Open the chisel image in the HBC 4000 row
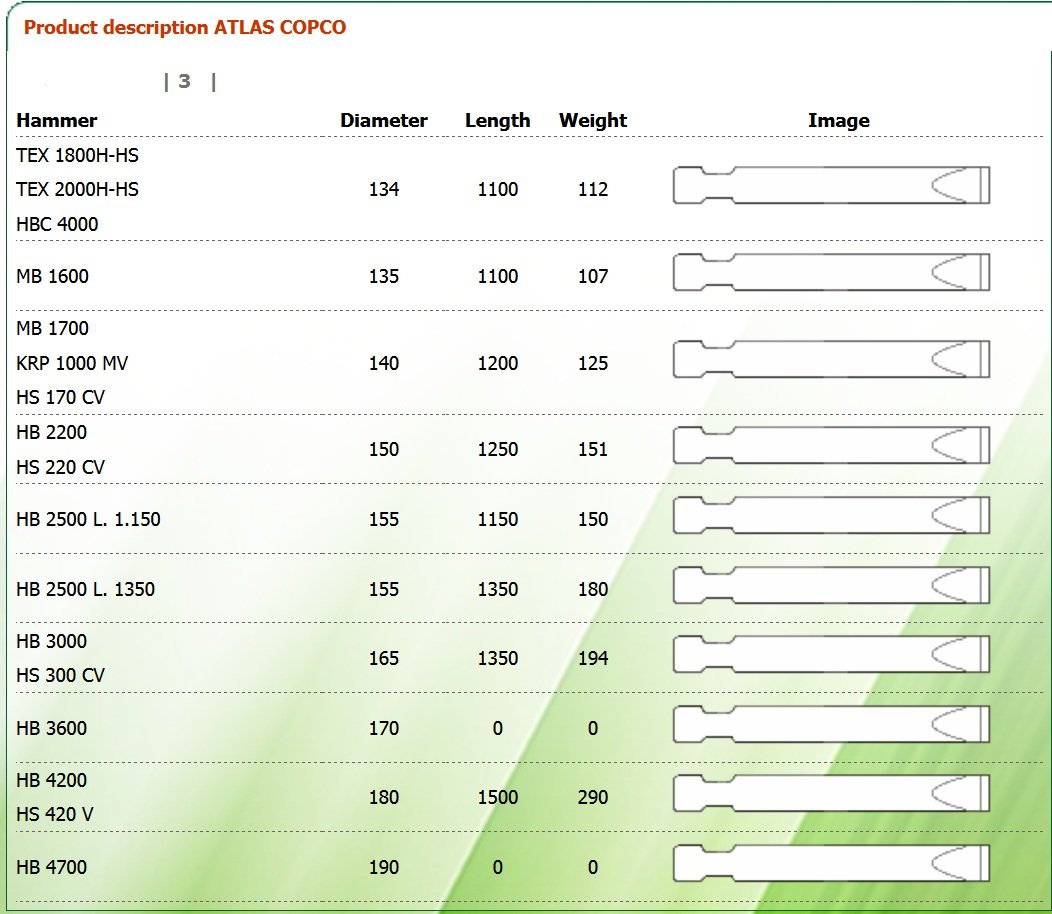 pos(831,185)
